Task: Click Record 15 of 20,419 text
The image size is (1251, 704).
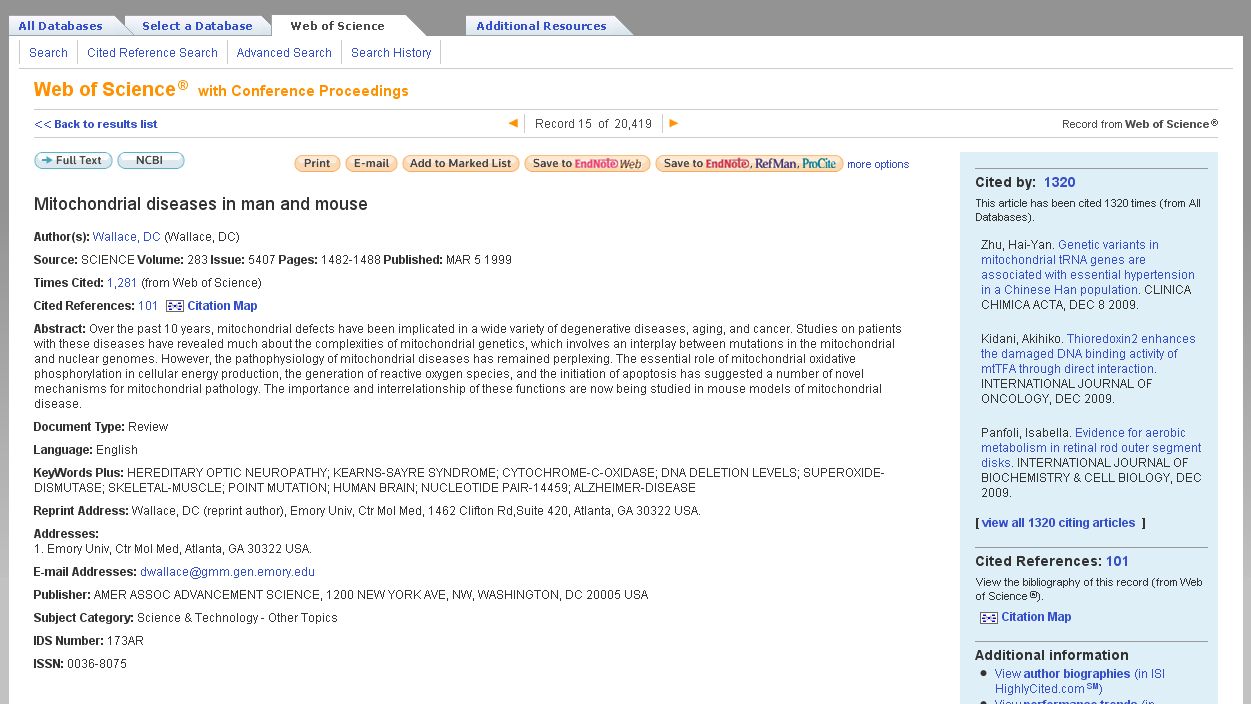Action: [x=593, y=124]
